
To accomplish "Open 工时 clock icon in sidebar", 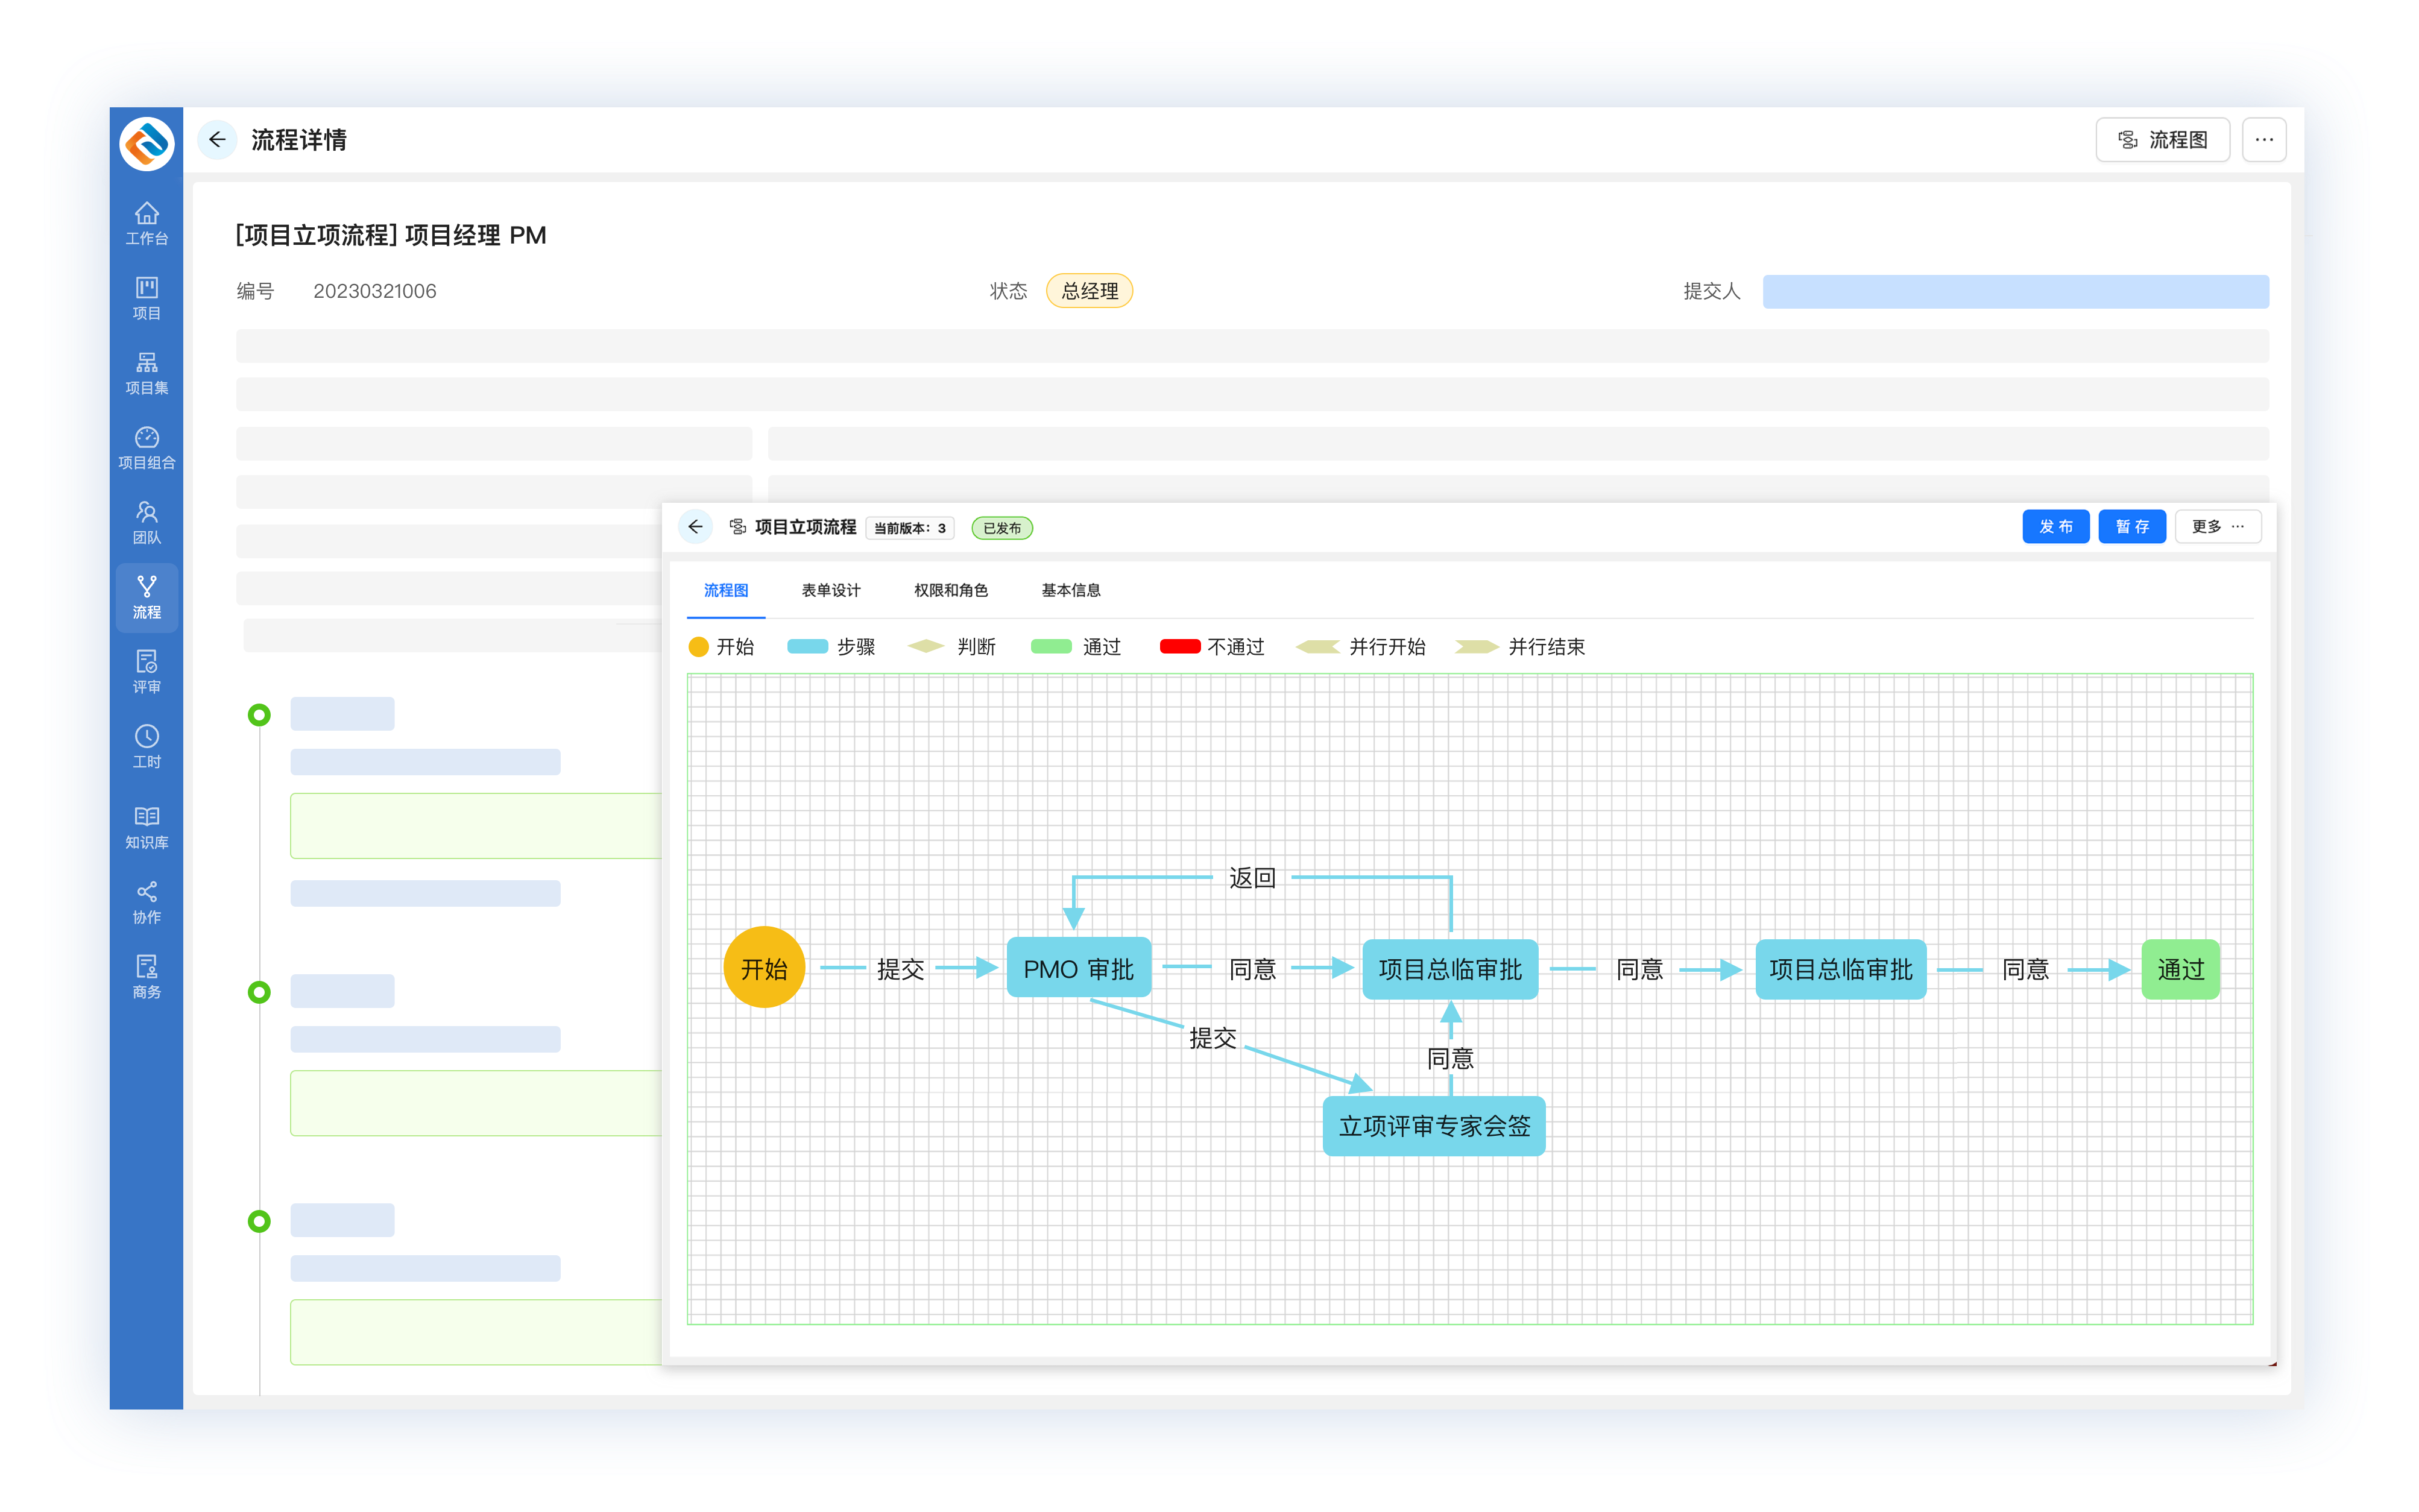I will click(x=146, y=746).
